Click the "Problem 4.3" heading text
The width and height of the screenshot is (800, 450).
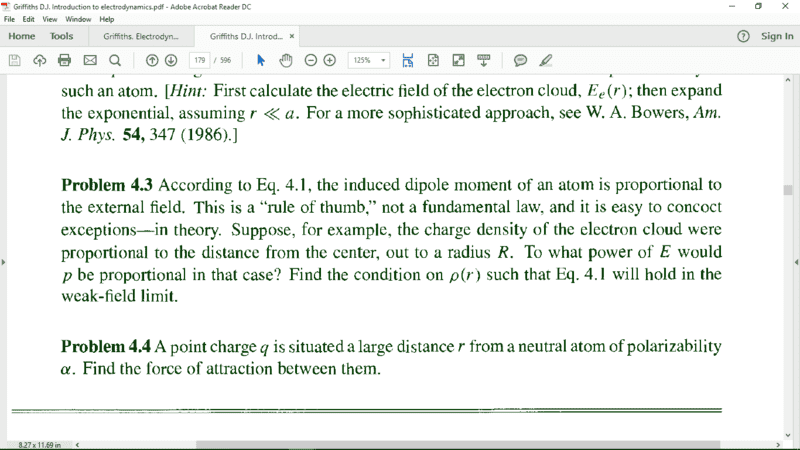[107, 185]
